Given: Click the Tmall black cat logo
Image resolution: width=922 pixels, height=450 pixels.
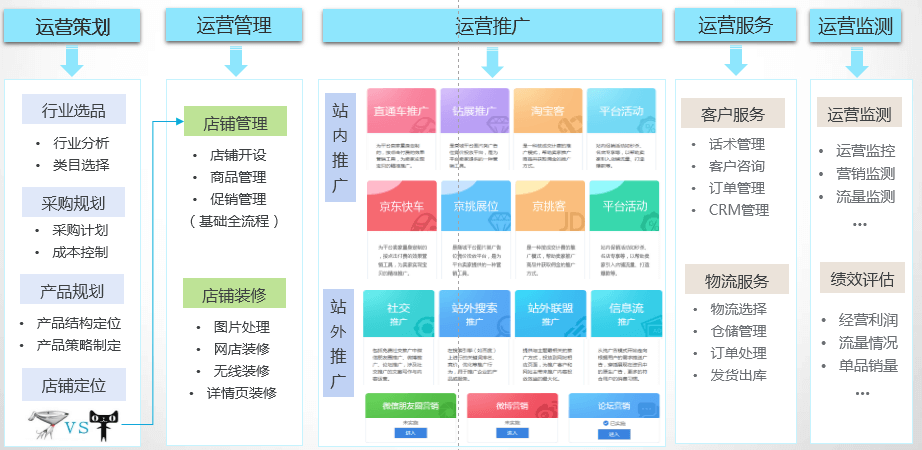Looking at the screenshot, I should (103, 425).
